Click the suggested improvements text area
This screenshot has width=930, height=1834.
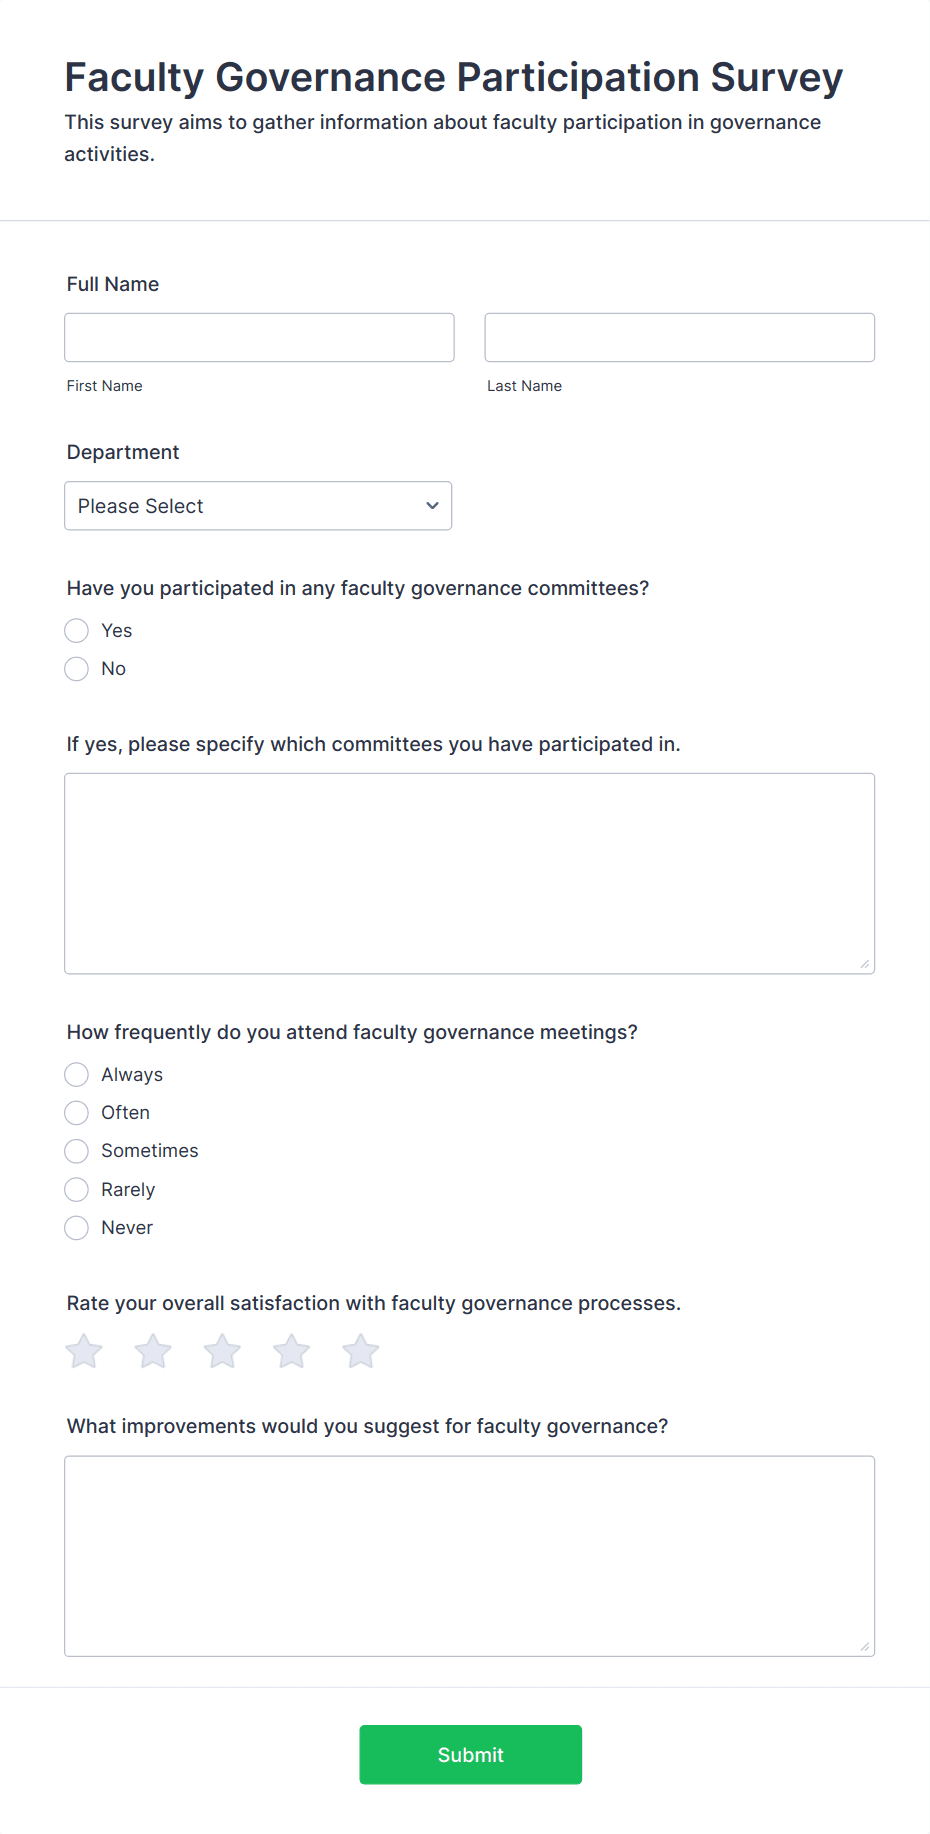coord(469,1556)
